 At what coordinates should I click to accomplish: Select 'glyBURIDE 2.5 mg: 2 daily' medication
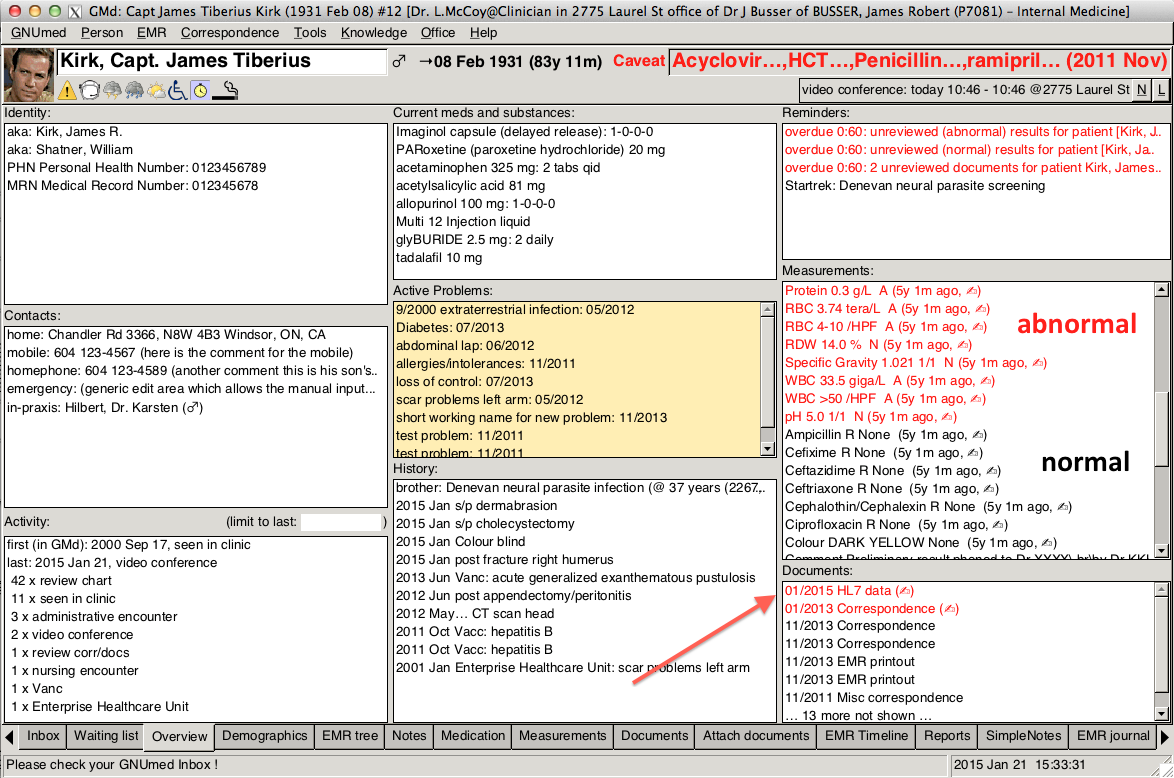(475, 240)
